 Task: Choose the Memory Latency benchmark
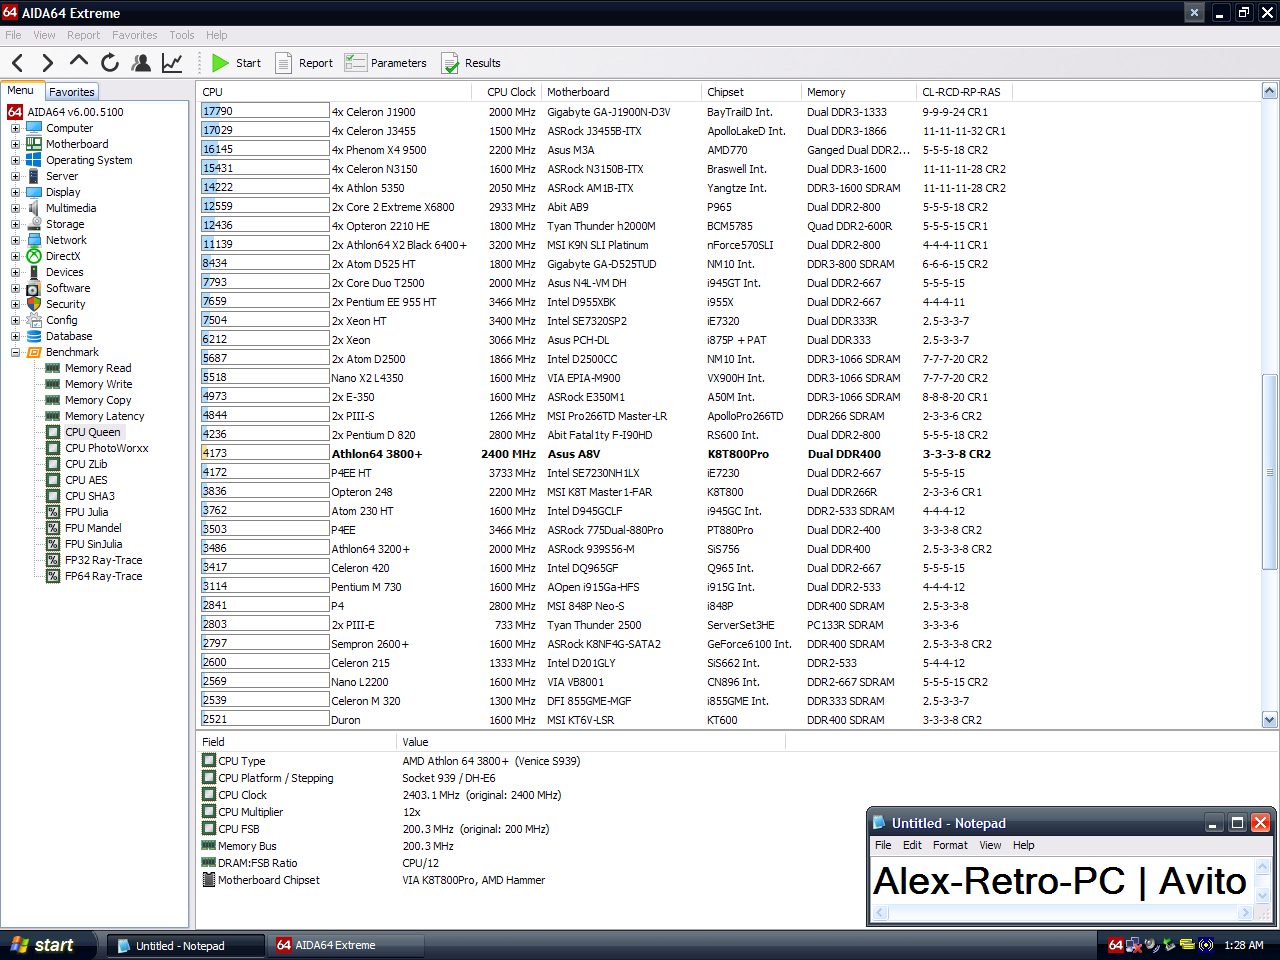pos(104,416)
